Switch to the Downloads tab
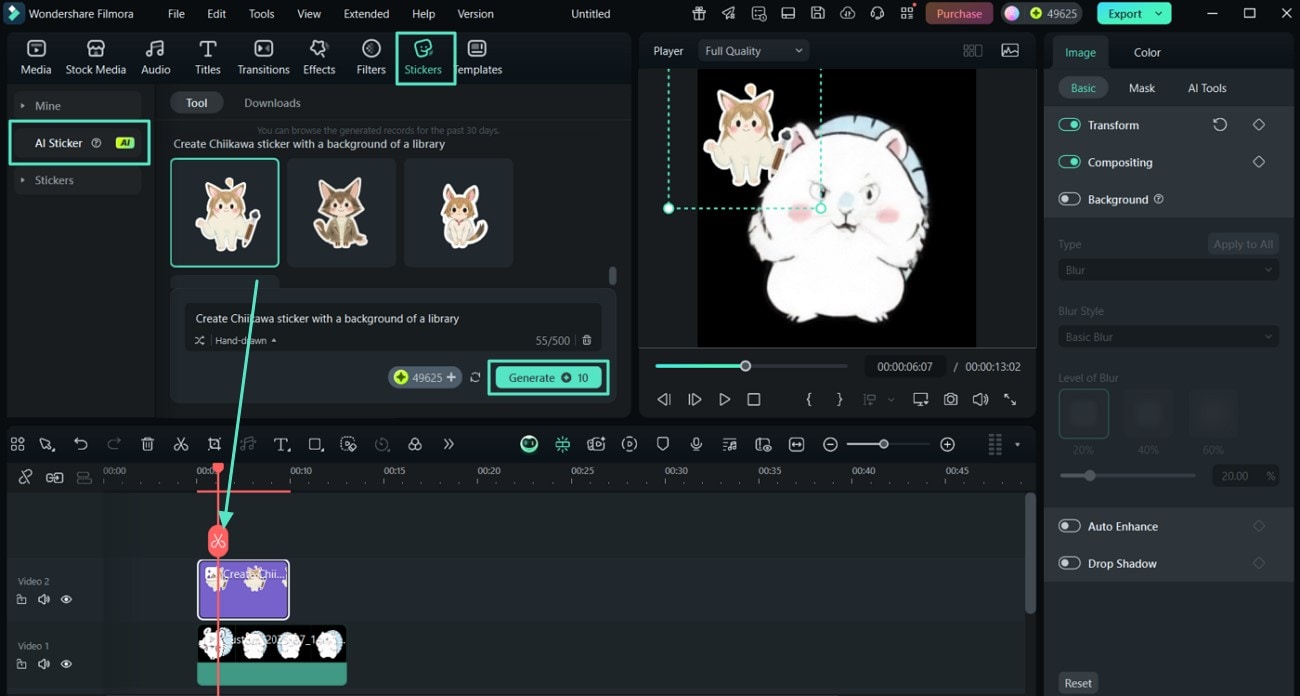The width and height of the screenshot is (1300, 696). pos(272,103)
